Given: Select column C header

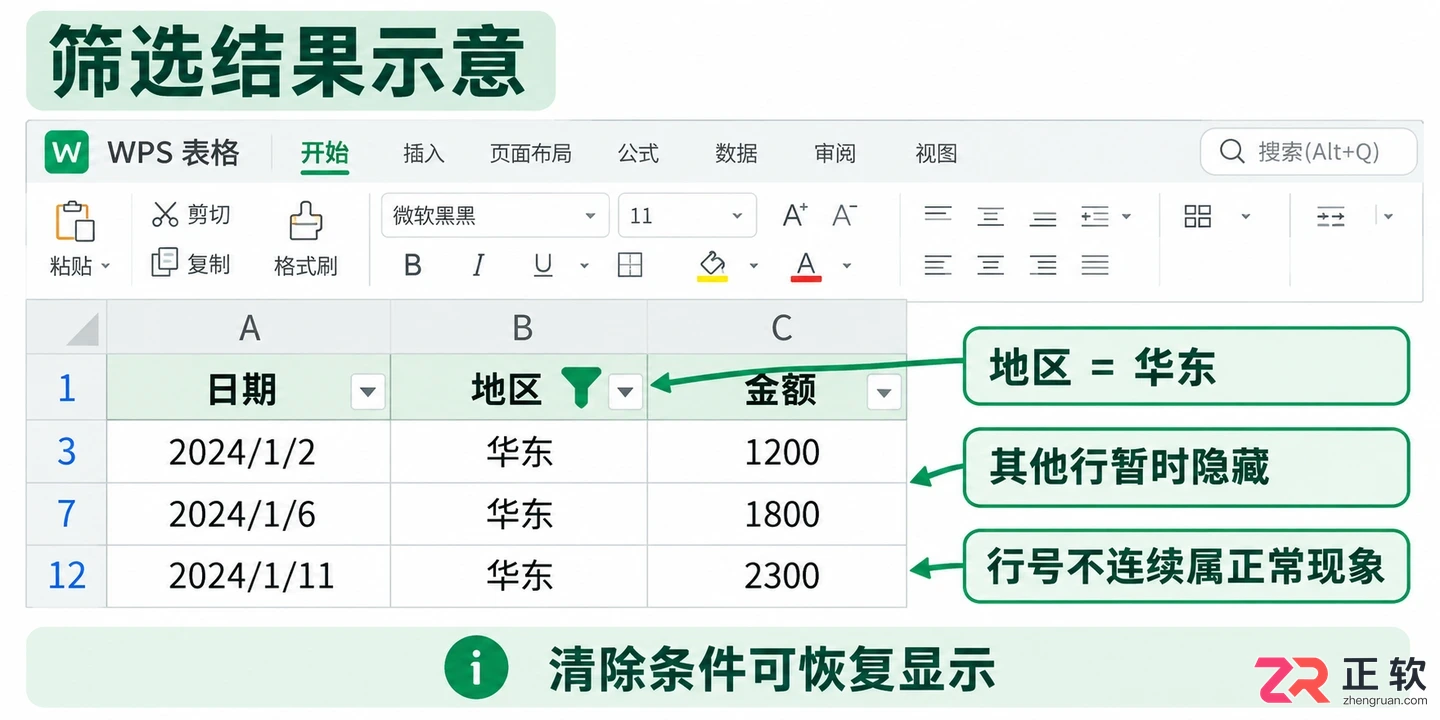Looking at the screenshot, I should 778,327.
